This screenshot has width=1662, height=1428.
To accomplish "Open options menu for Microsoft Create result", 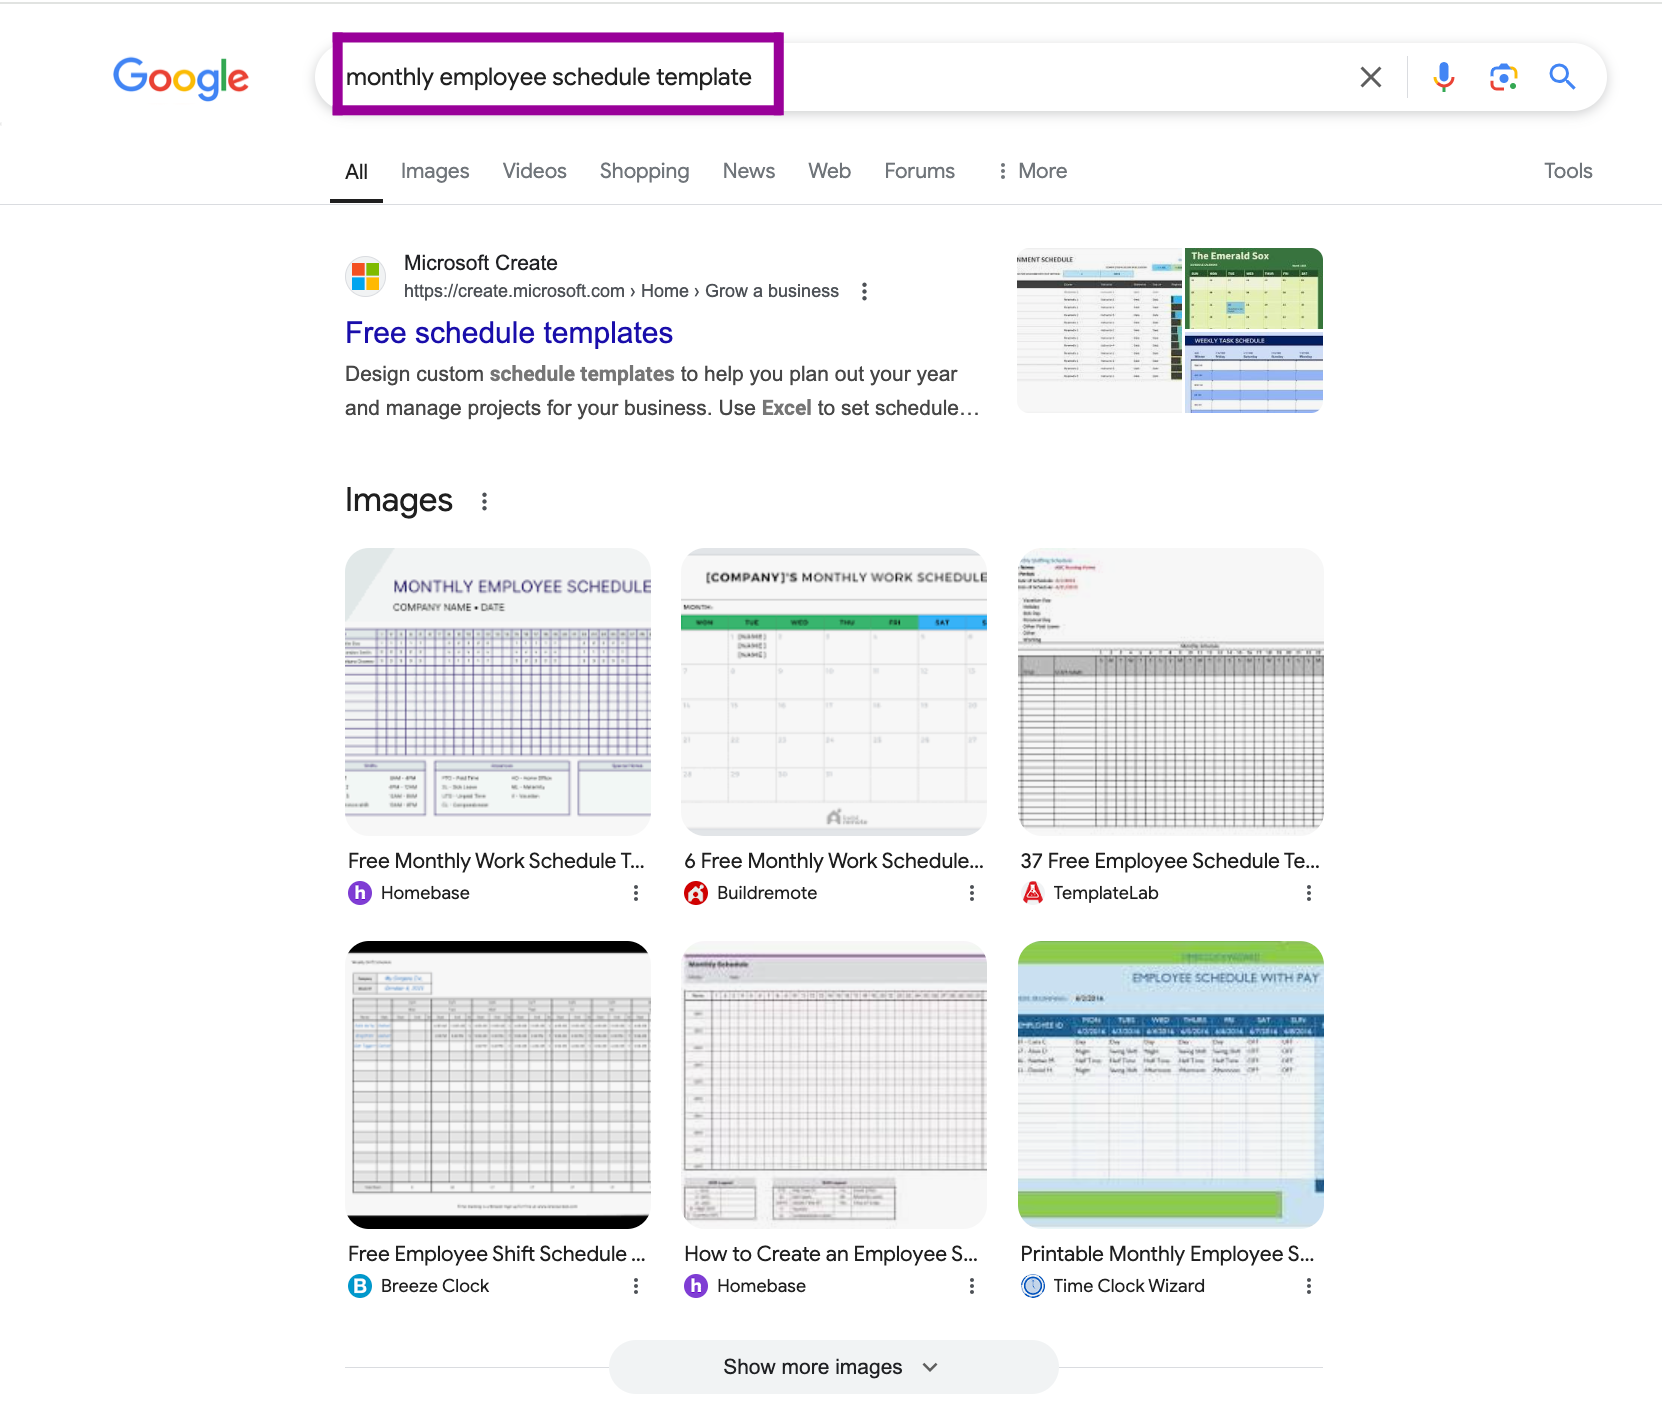I will click(x=864, y=291).
